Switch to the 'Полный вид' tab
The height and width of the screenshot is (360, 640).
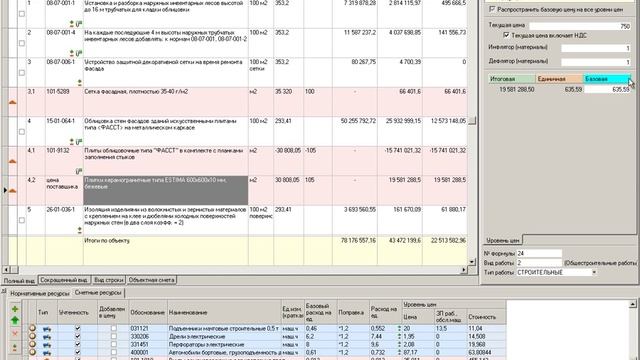pos(19,280)
